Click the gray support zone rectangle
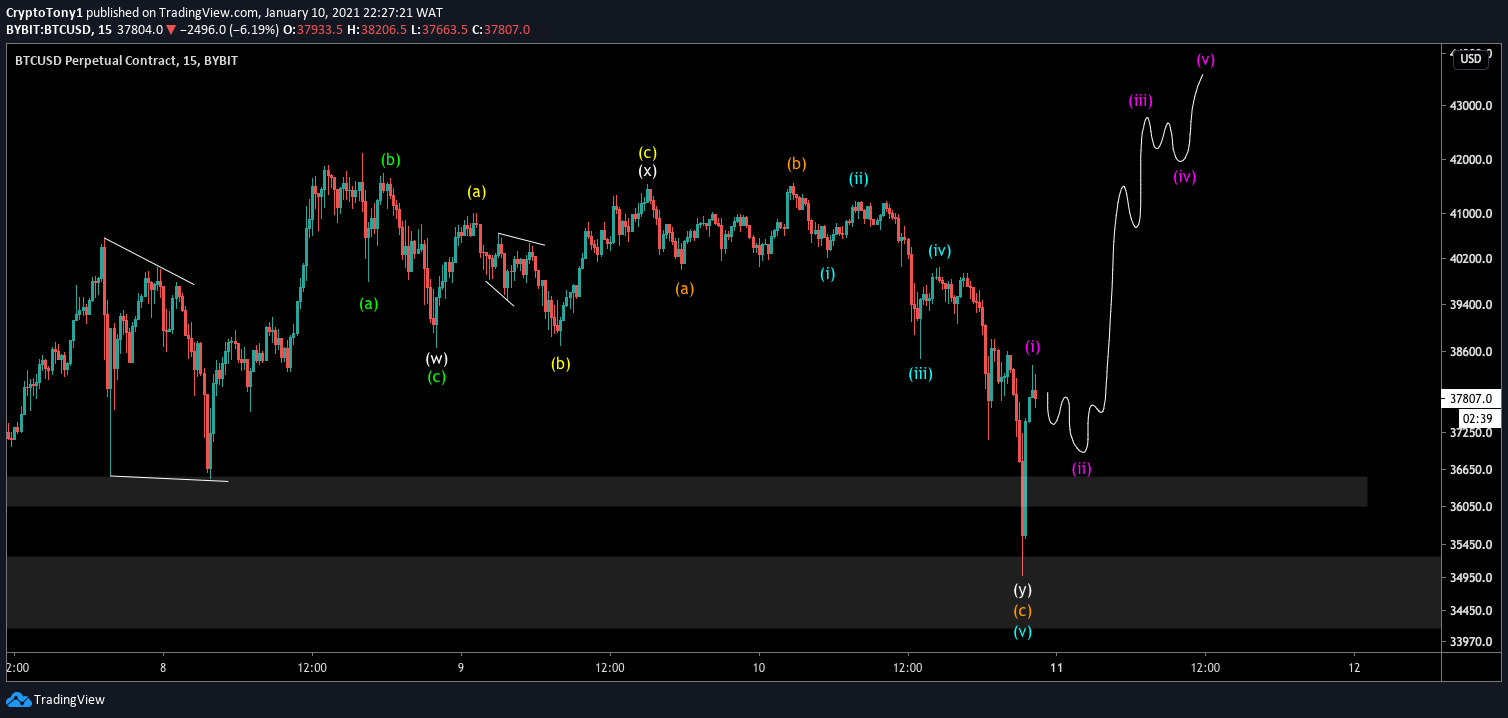Image resolution: width=1508 pixels, height=718 pixels. pos(600,491)
